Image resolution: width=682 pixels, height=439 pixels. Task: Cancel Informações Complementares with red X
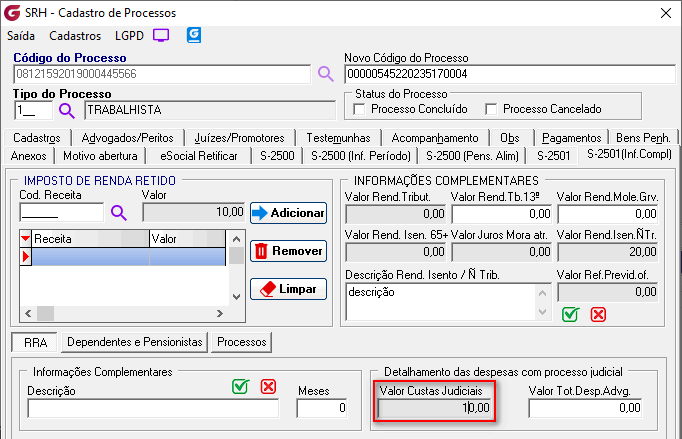598,314
